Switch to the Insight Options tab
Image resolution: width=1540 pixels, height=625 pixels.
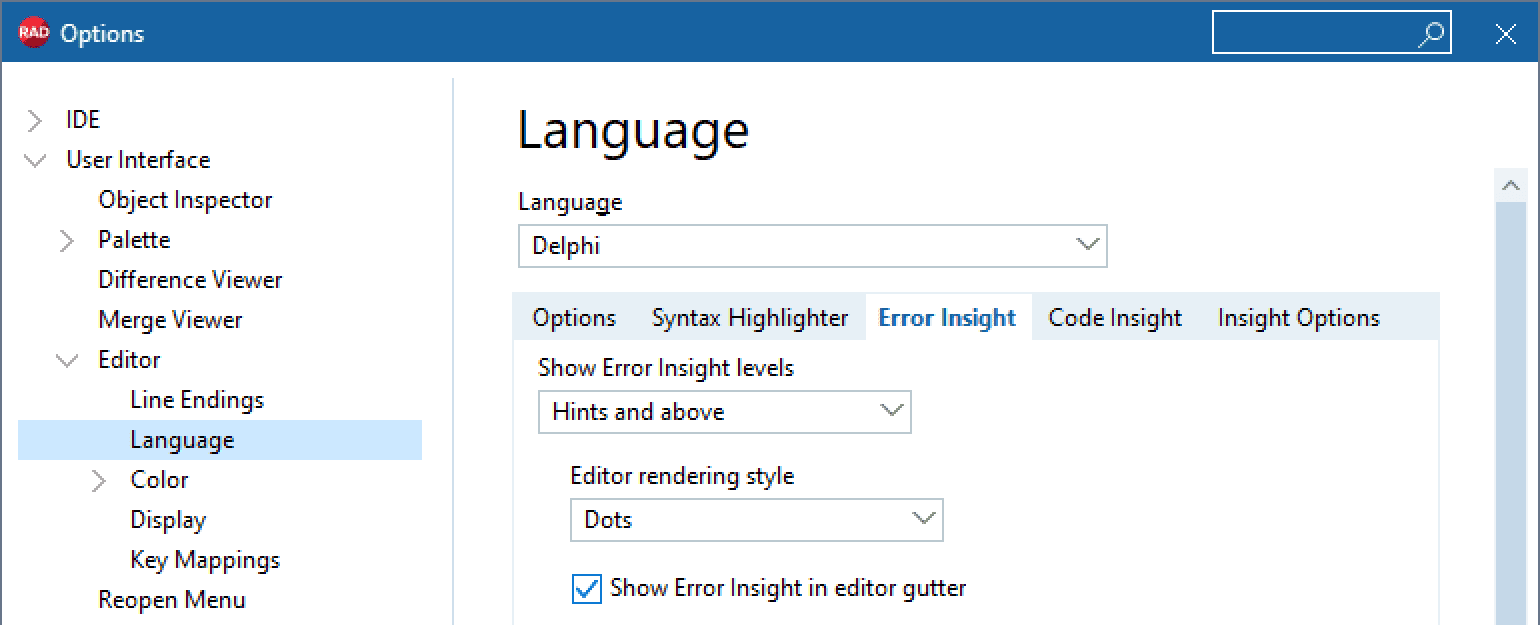[1298, 318]
